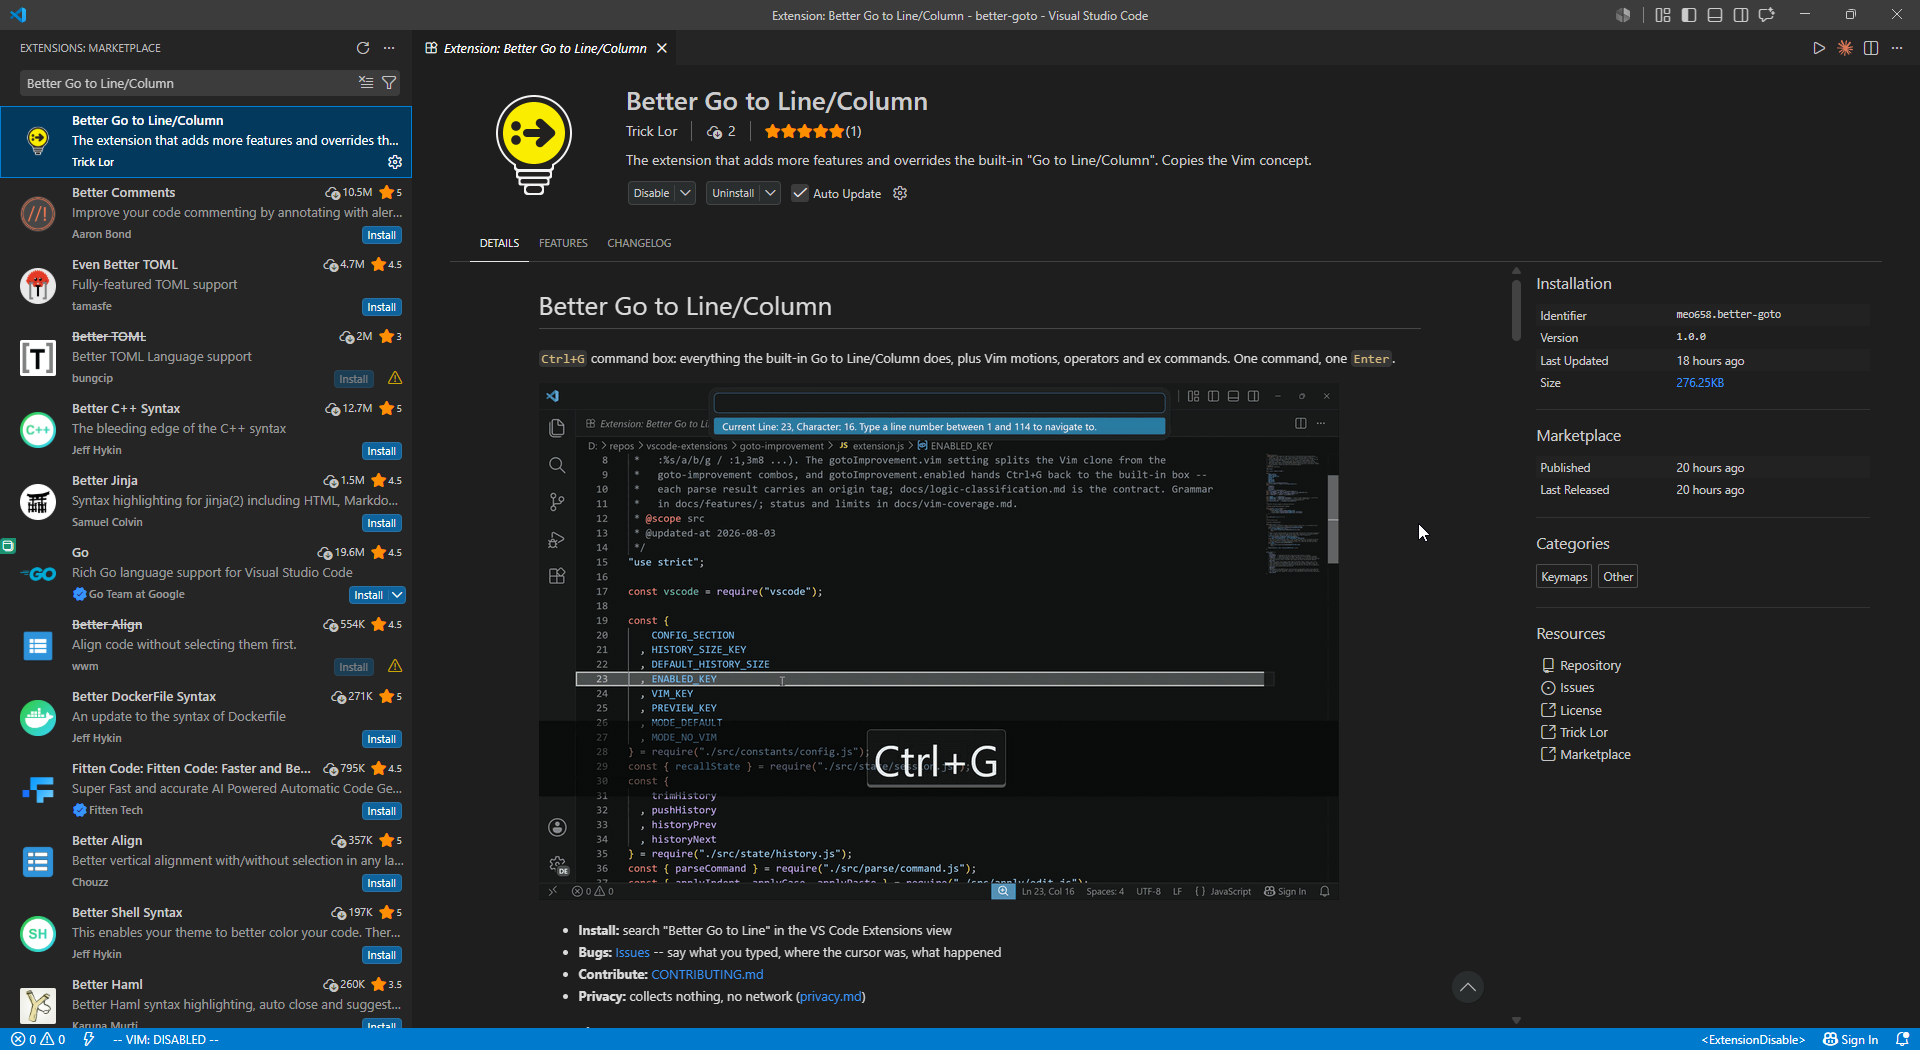The image size is (1920, 1050).
Task: Open the extensions filter funnel
Action: tap(389, 83)
